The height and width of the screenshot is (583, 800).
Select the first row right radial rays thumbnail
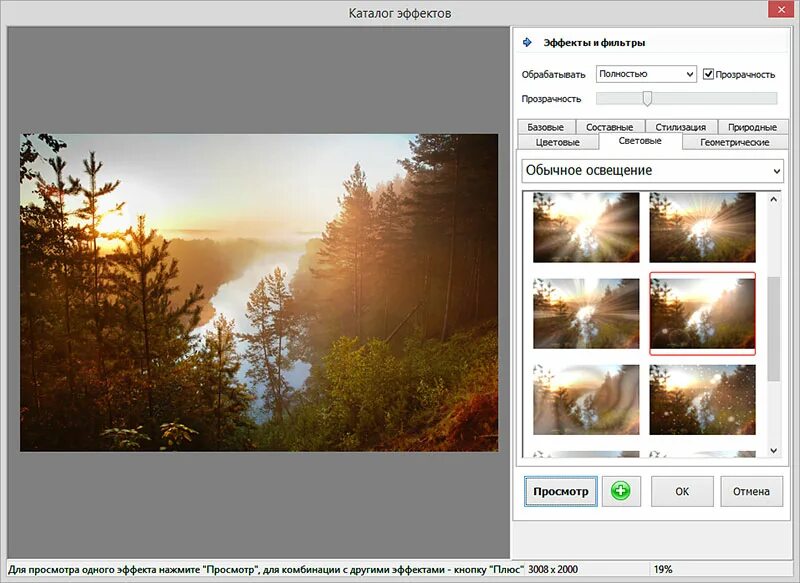pyautogui.click(x=703, y=227)
